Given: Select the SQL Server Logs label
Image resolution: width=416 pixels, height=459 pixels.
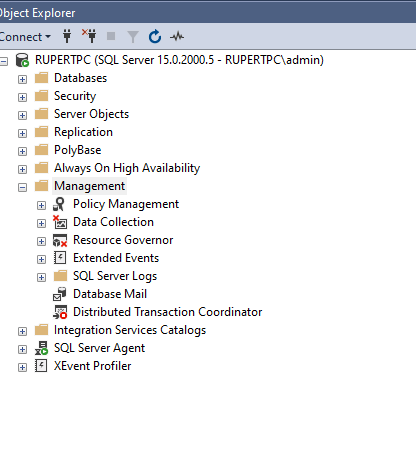Looking at the screenshot, I should point(115,276).
